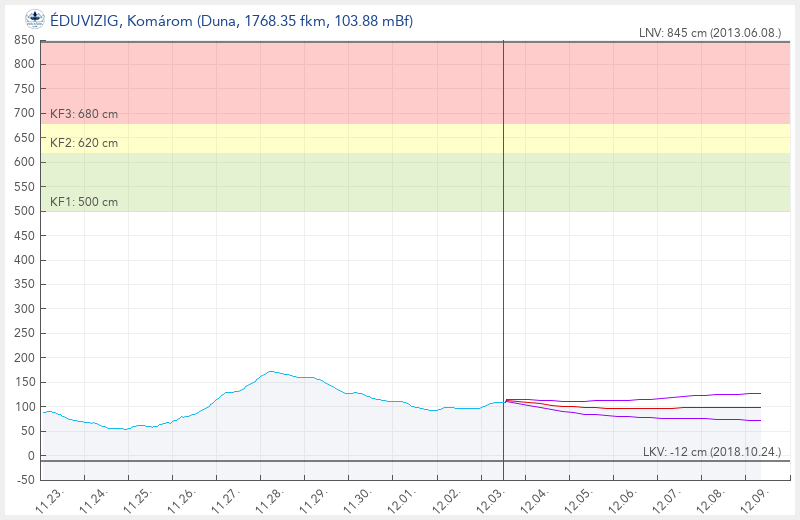Click the KF3: 680 cm threshold label

(84, 114)
